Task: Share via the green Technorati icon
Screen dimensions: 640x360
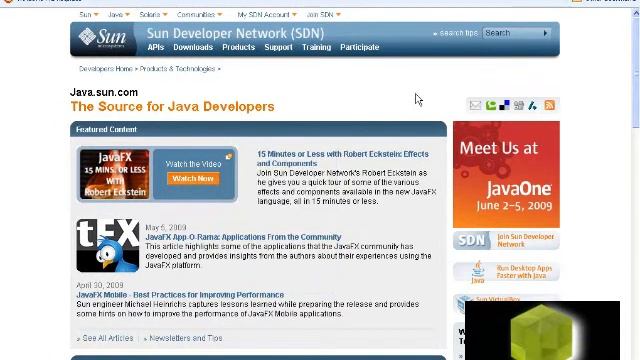Action: tap(491, 105)
